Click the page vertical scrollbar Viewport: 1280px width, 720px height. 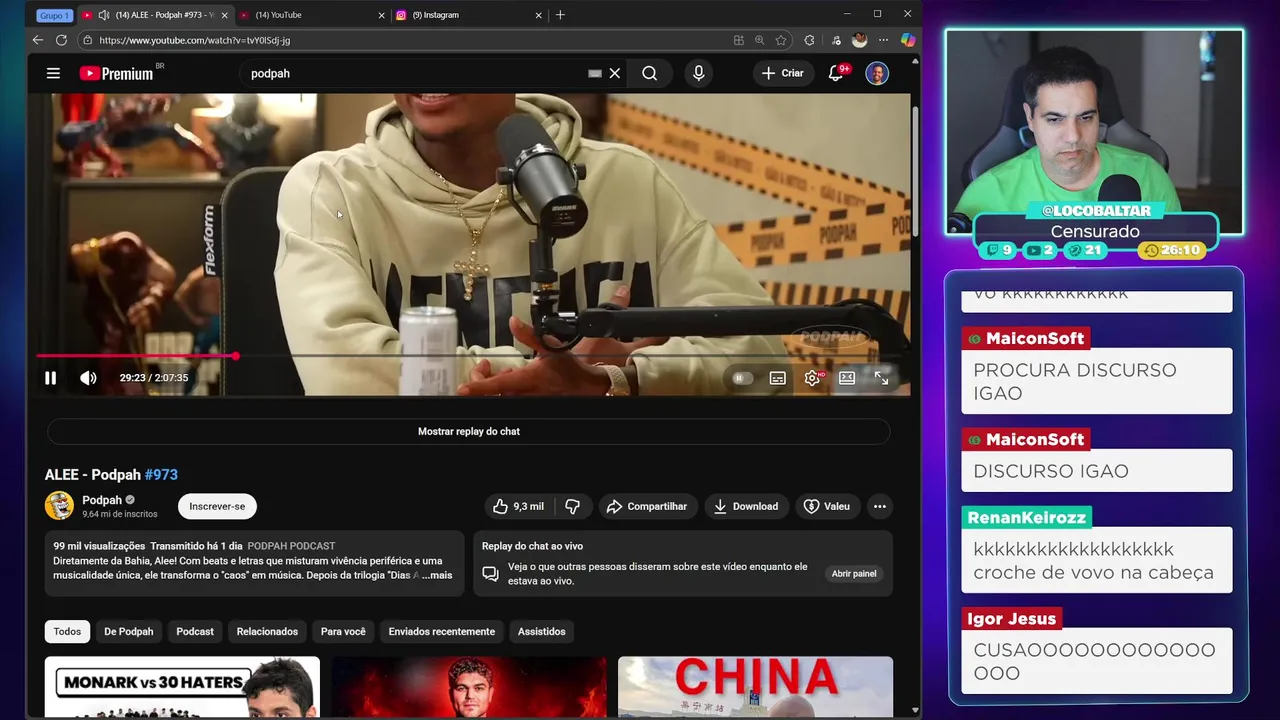click(x=916, y=170)
